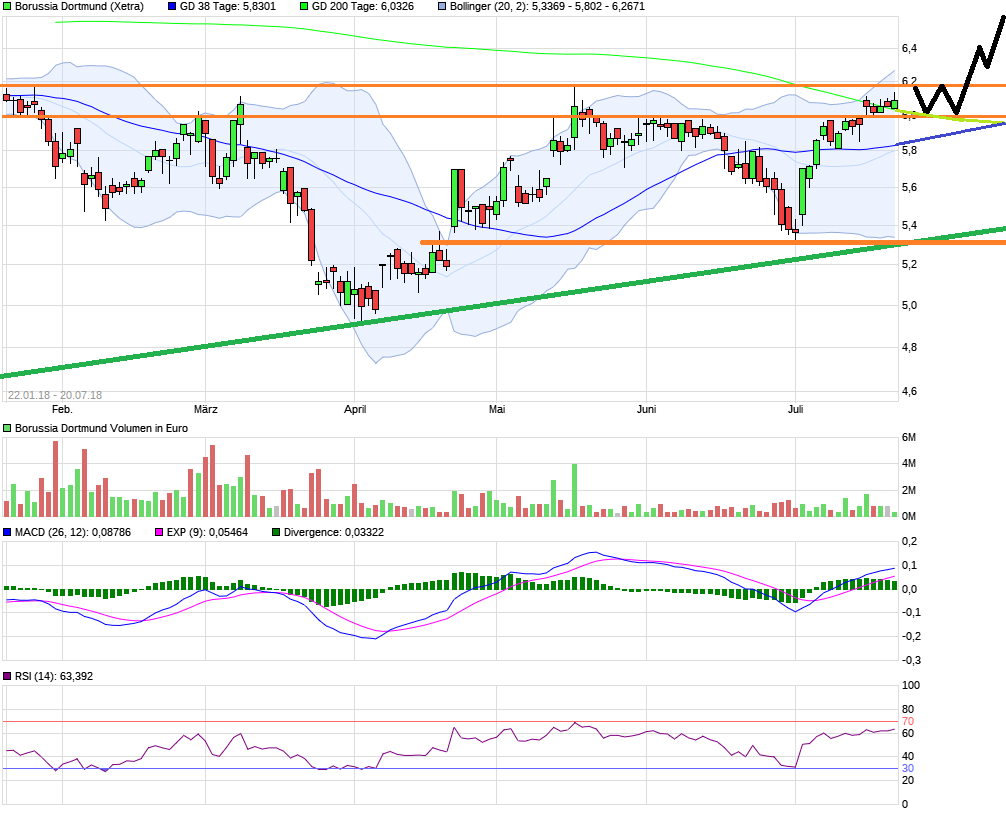Click the volume legend green square
Screen dimensions: 1006x814
pos(8,428)
